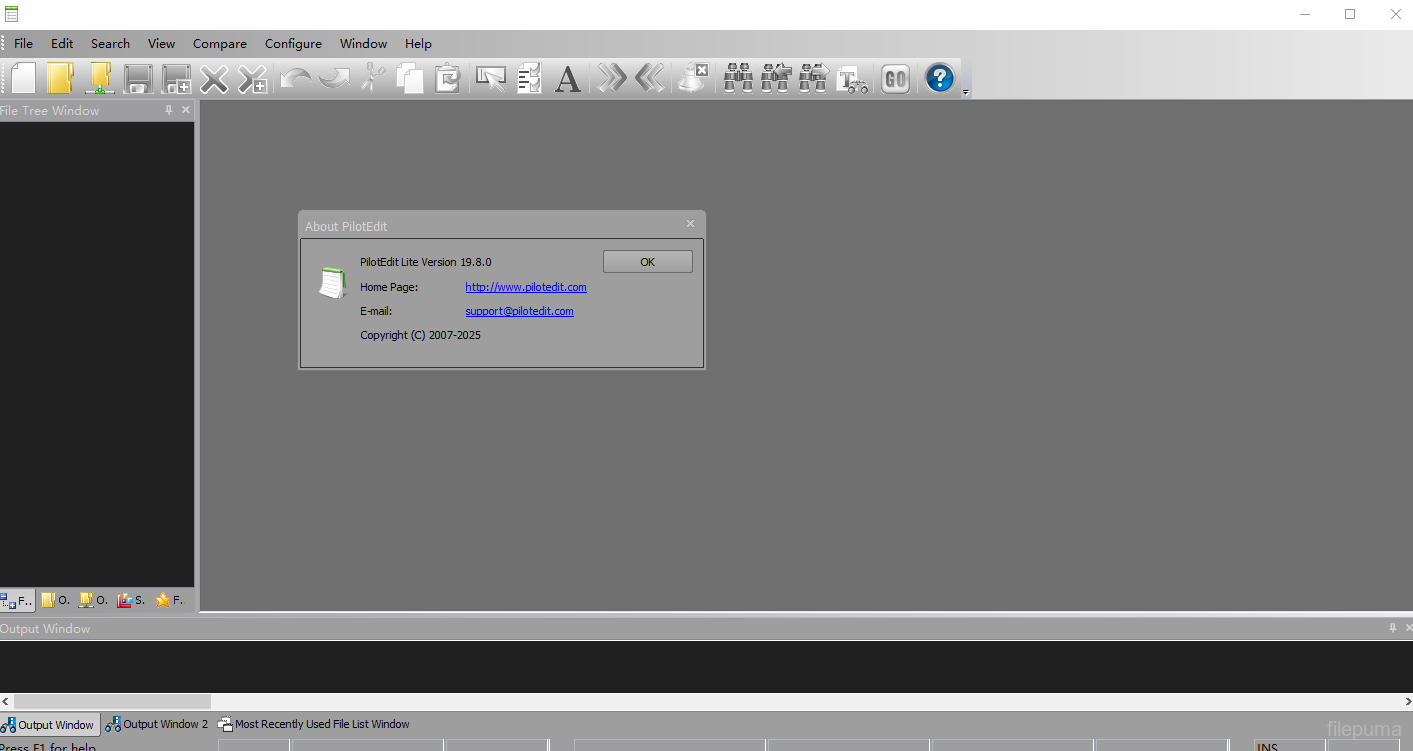The image size is (1413, 751).
Task: Cut selection using the scissors icon
Action: 372,78
